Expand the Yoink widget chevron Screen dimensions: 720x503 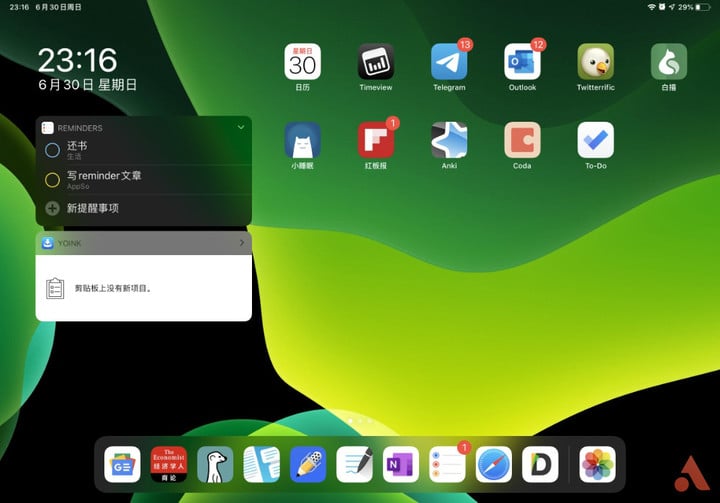(x=242, y=243)
